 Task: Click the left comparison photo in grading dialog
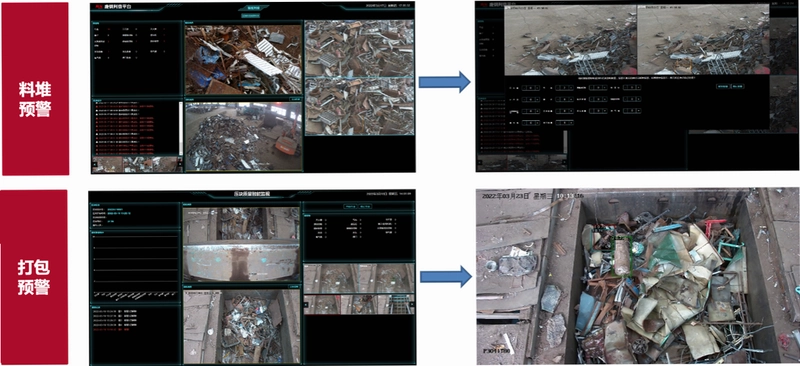[x=570, y=40]
